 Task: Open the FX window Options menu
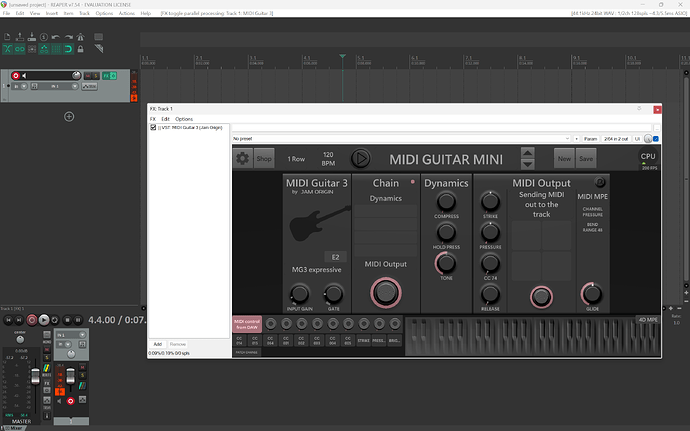pyautogui.click(x=184, y=118)
